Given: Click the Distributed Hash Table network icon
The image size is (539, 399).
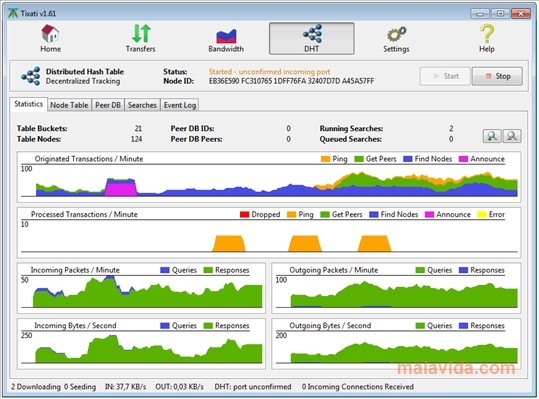Looking at the screenshot, I should click(31, 76).
